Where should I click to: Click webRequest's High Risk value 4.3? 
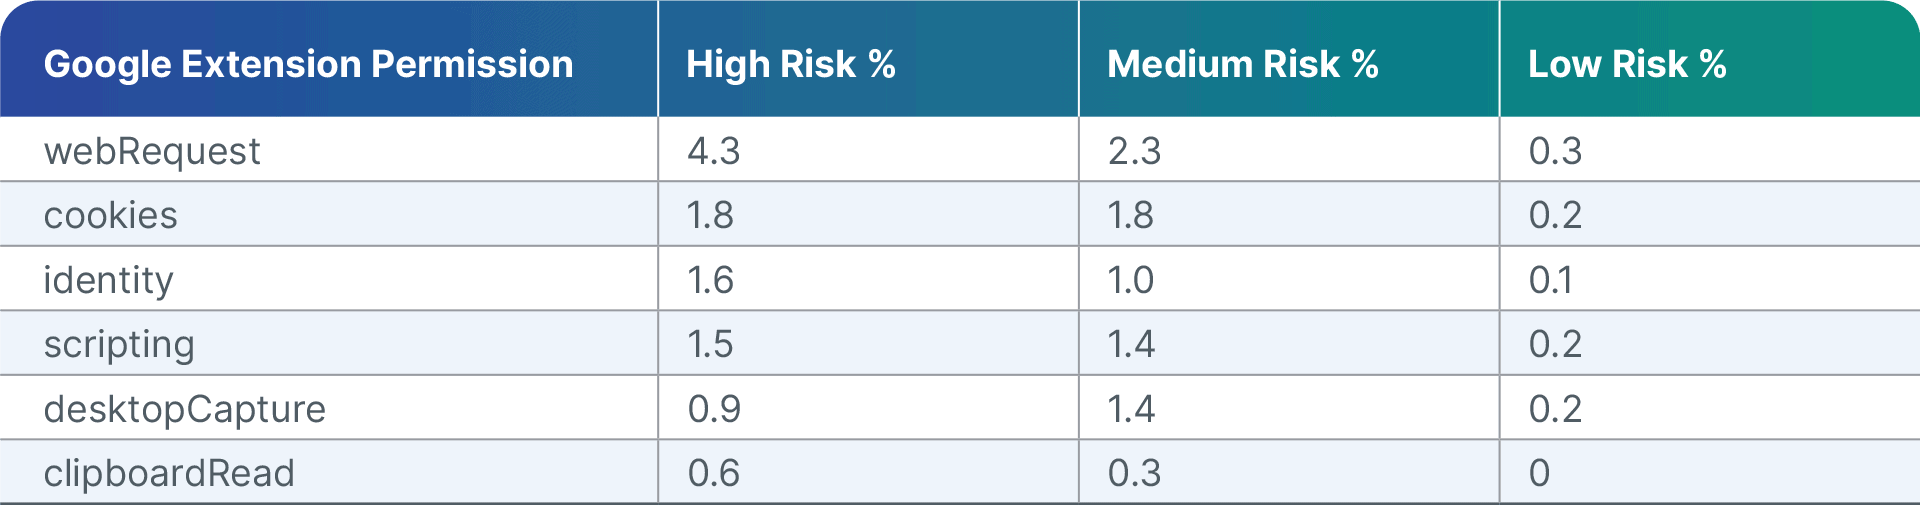coord(713,151)
